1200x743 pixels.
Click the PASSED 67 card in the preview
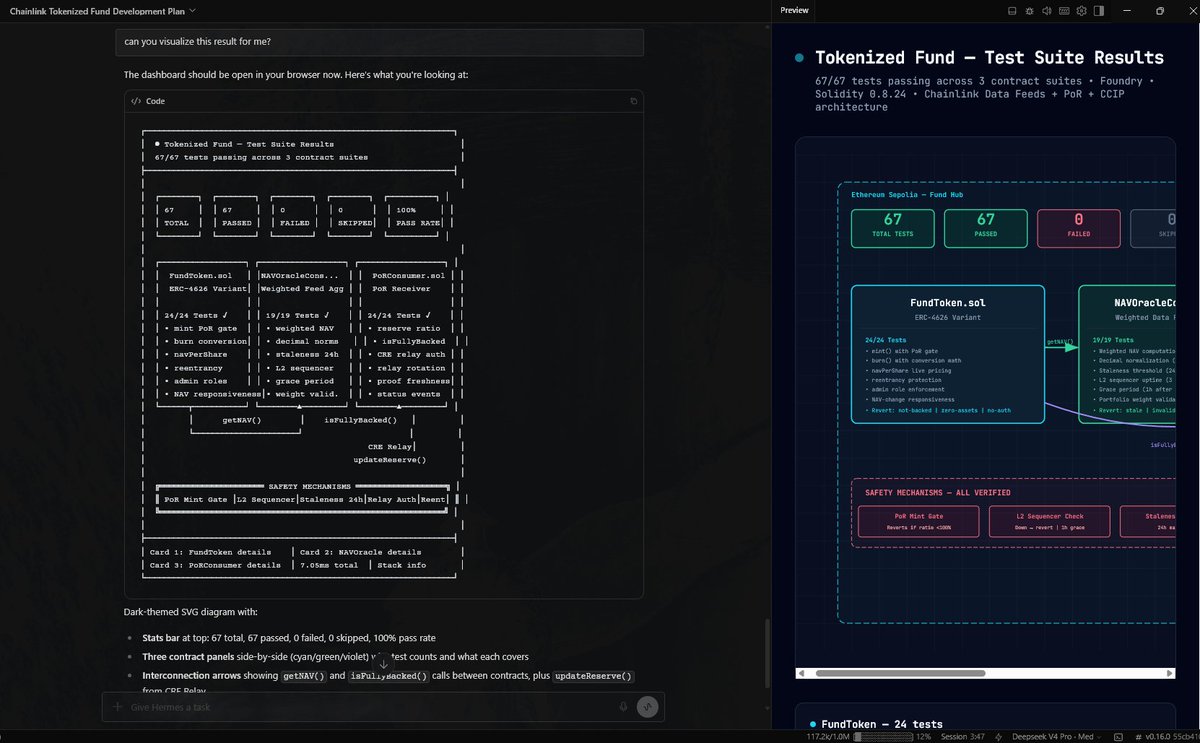tap(986, 228)
